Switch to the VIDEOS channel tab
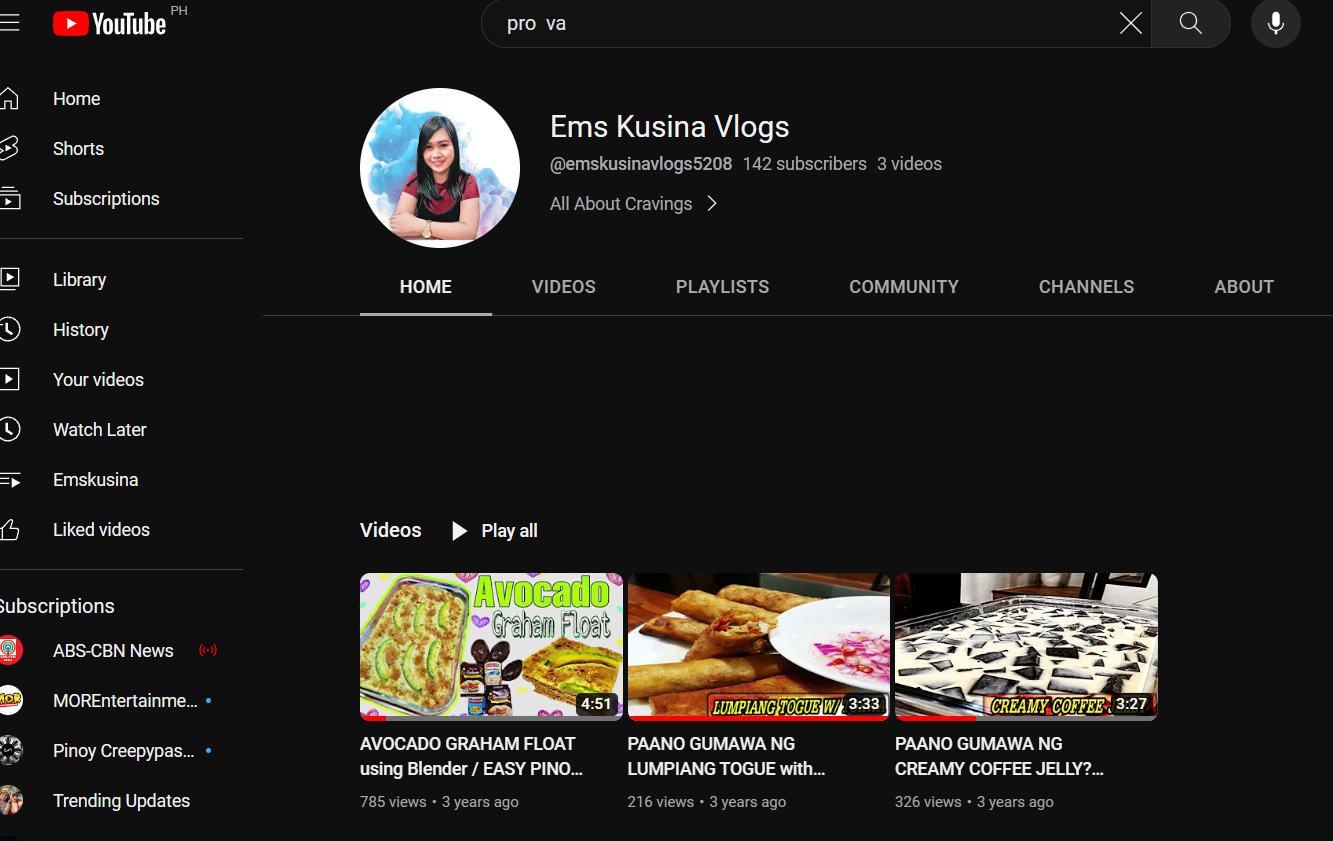 (564, 287)
